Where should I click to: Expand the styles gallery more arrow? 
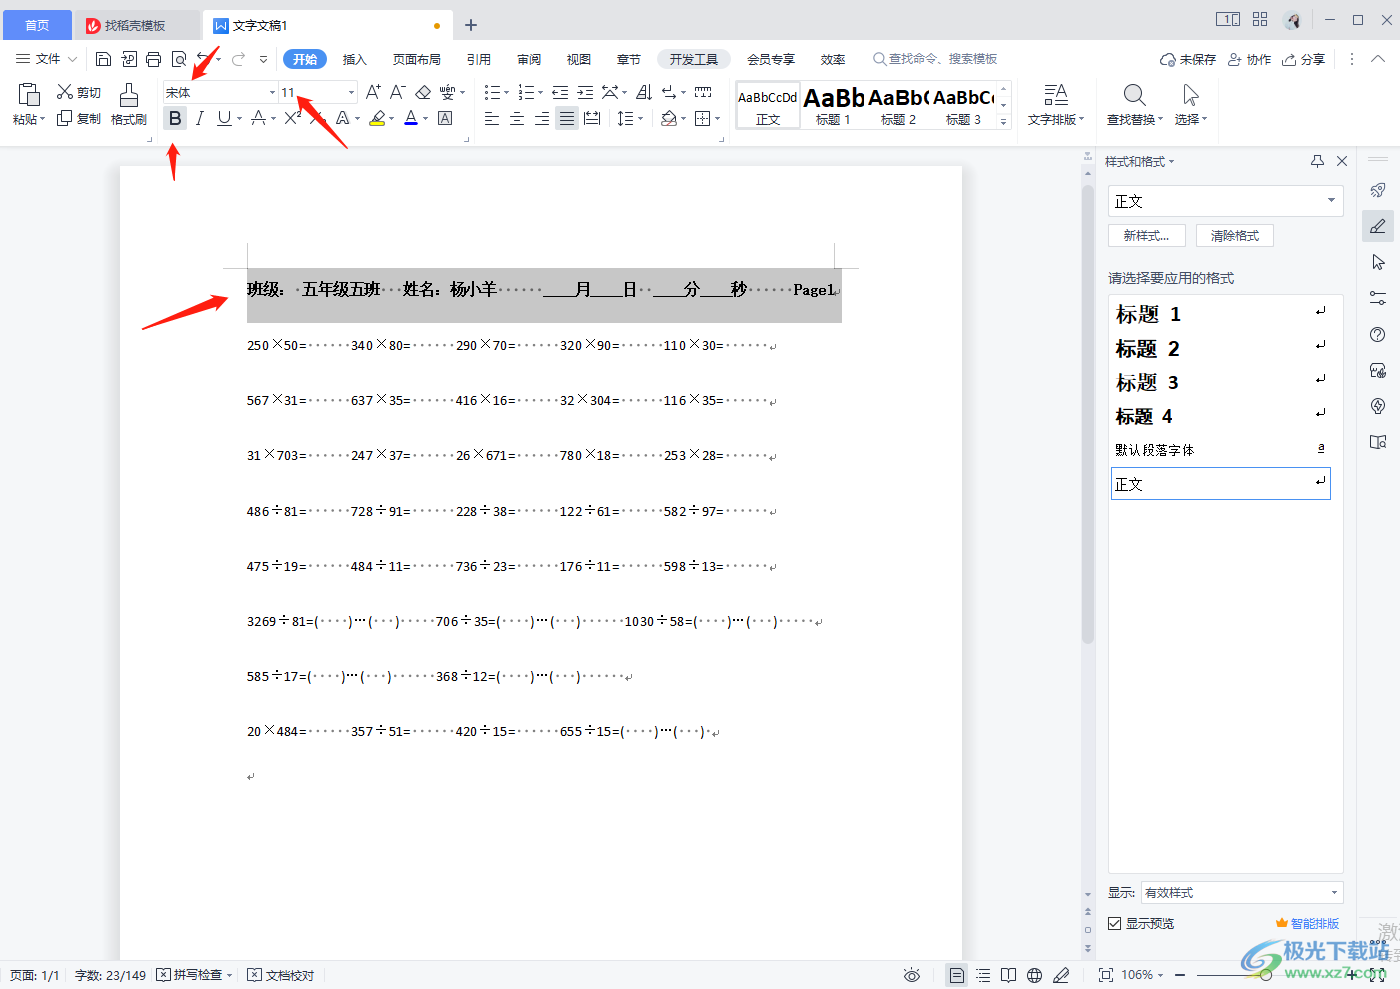(1003, 121)
